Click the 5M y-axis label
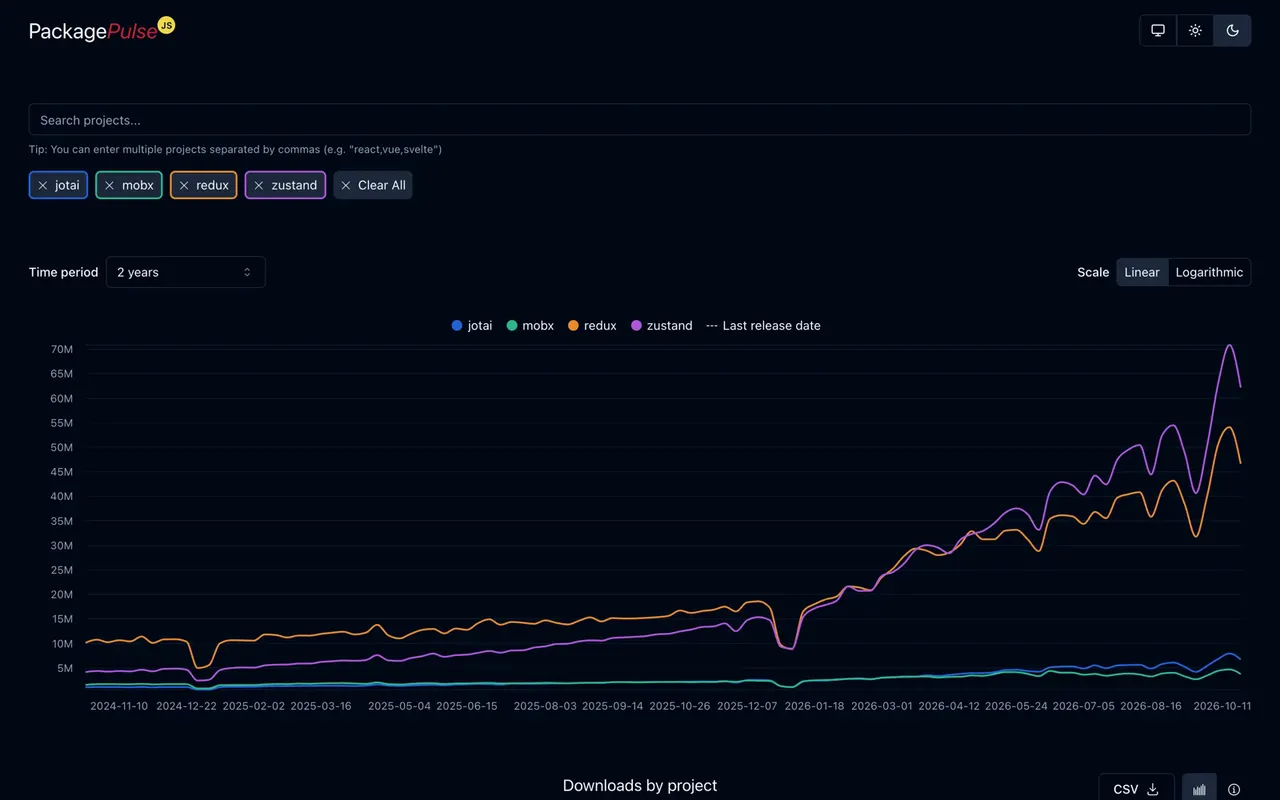Image resolution: width=1280 pixels, height=800 pixels. click(x=64, y=668)
